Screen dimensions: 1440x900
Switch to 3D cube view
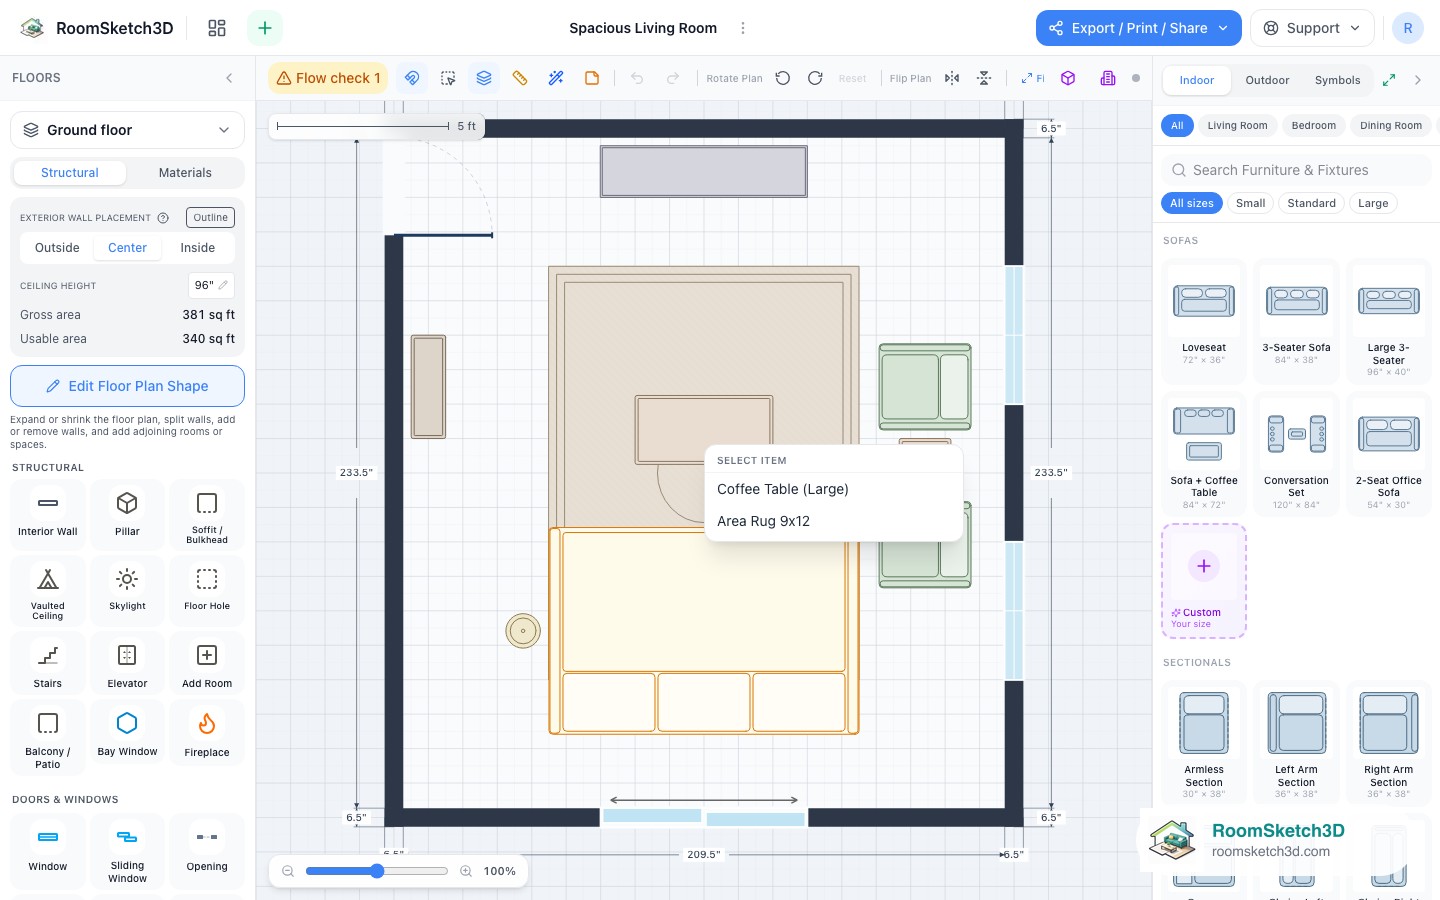point(1068,78)
